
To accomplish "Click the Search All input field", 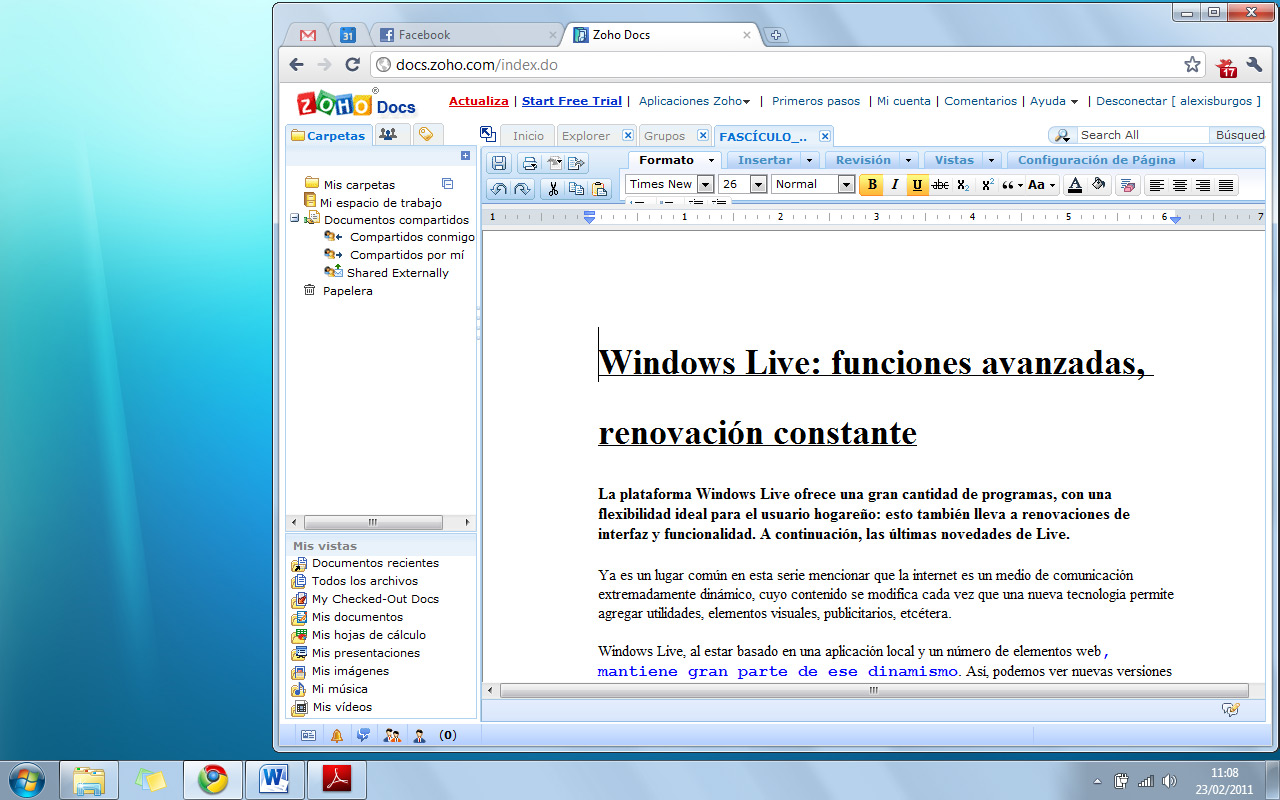I will click(x=1143, y=135).
